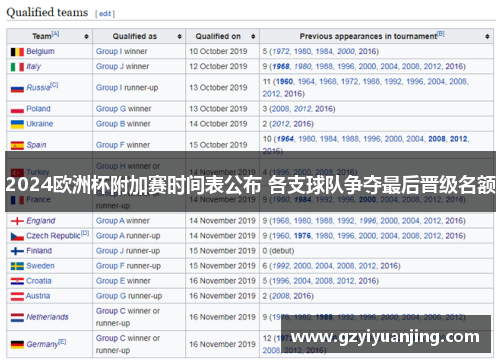Screen dimensions: 500x362
Task: Select the '15 October 2019' date cell
Action: click(222, 145)
